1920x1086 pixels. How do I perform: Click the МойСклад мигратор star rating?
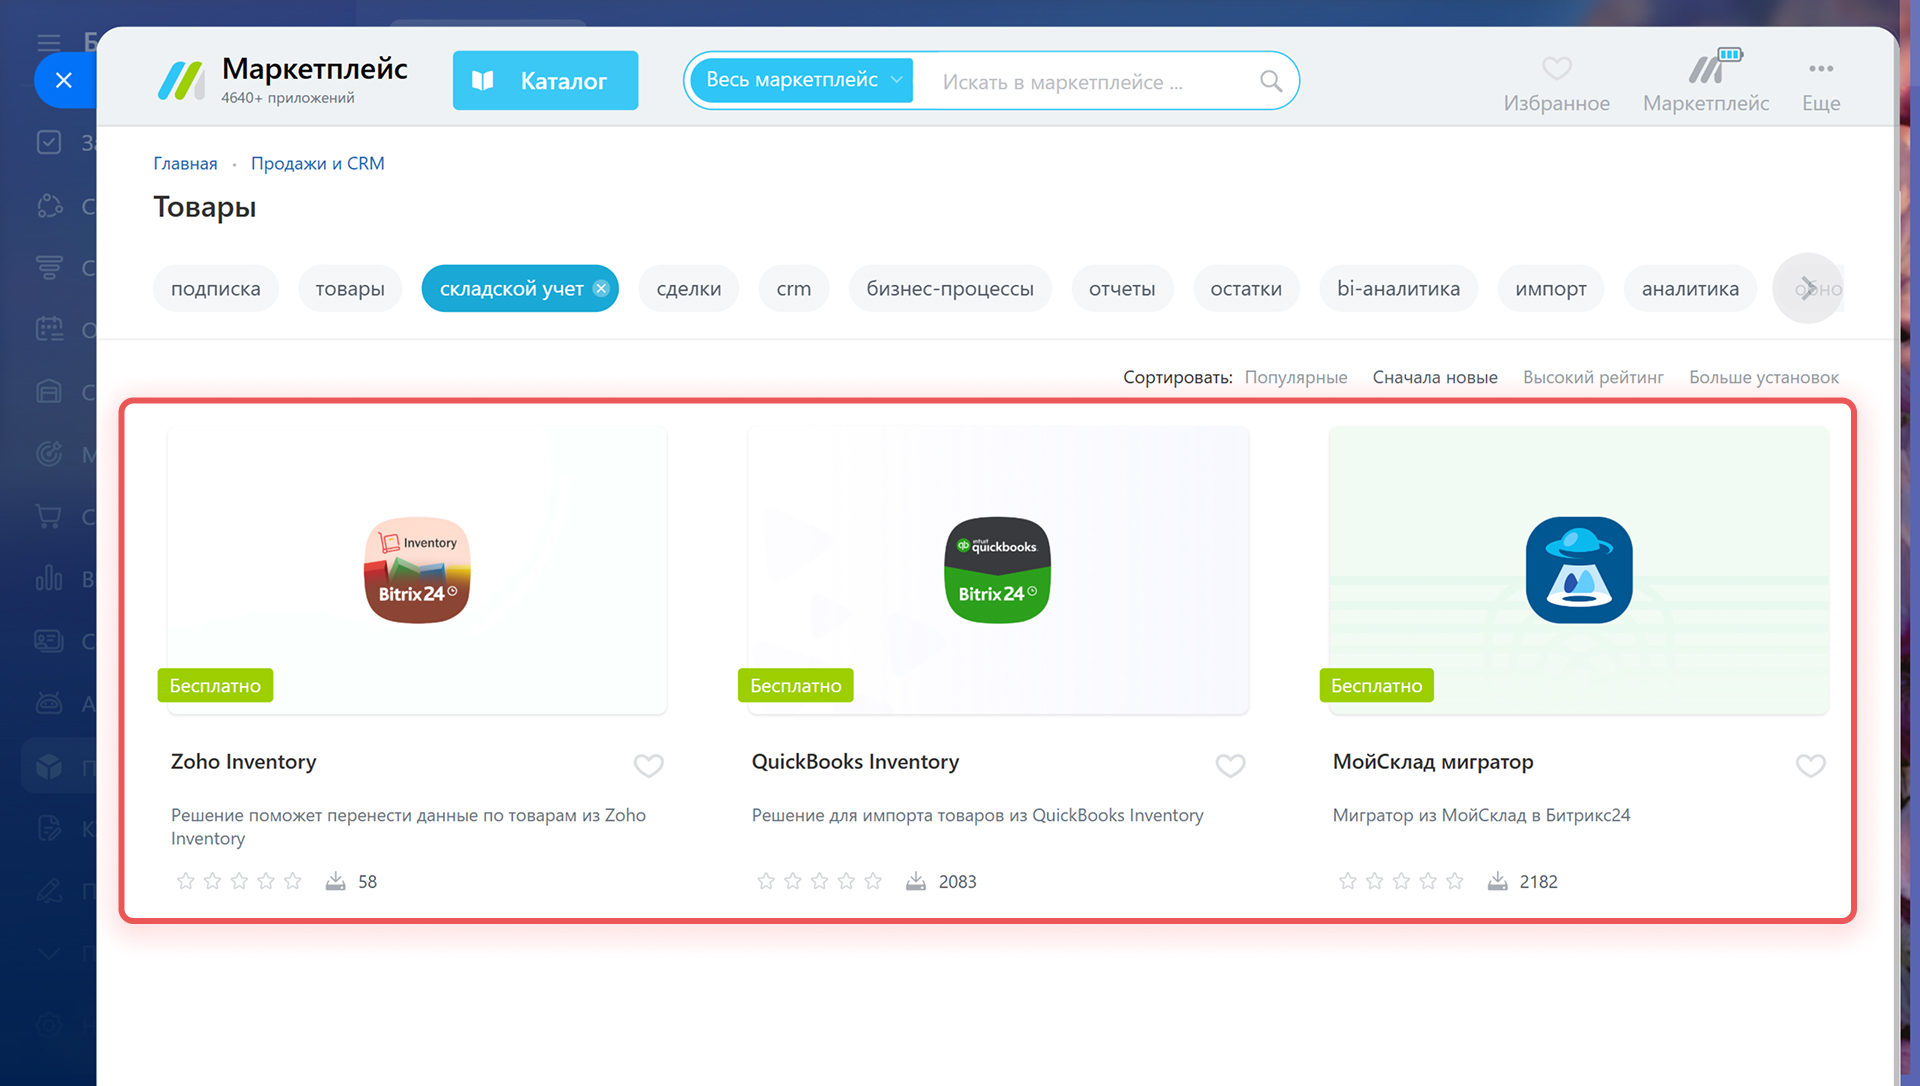(x=1400, y=881)
